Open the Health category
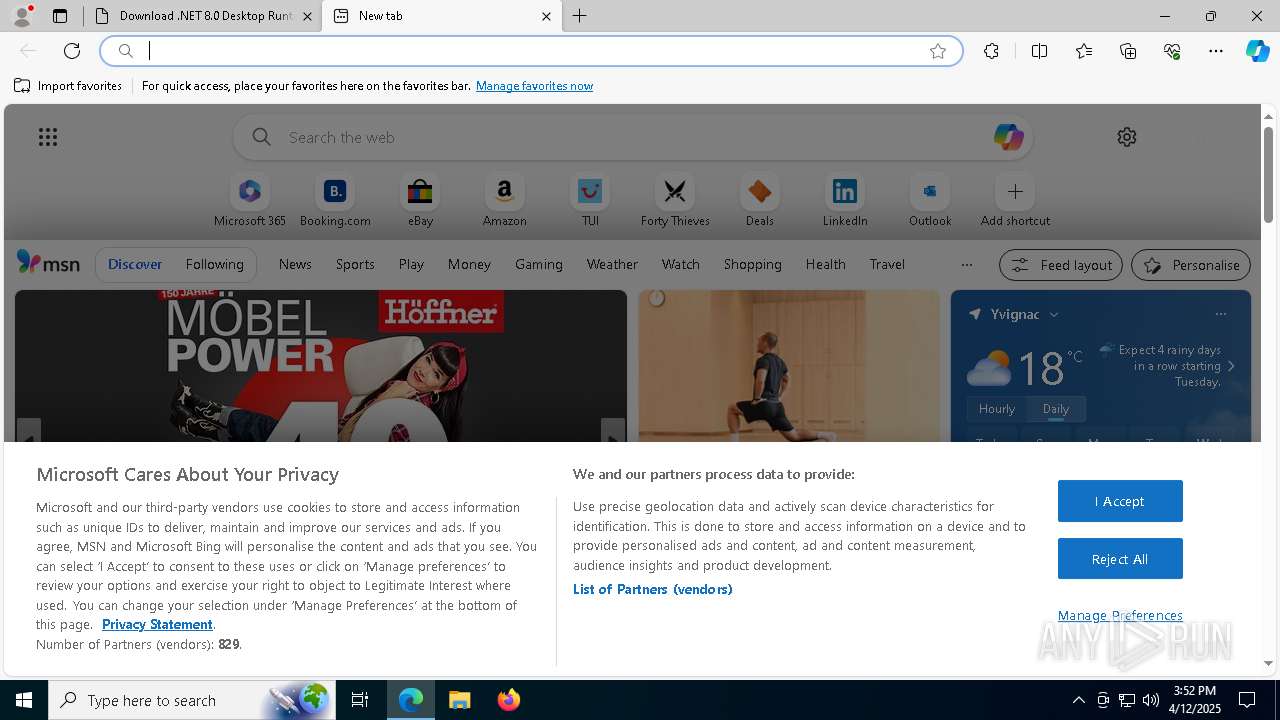The width and height of the screenshot is (1280, 720). tap(825, 264)
